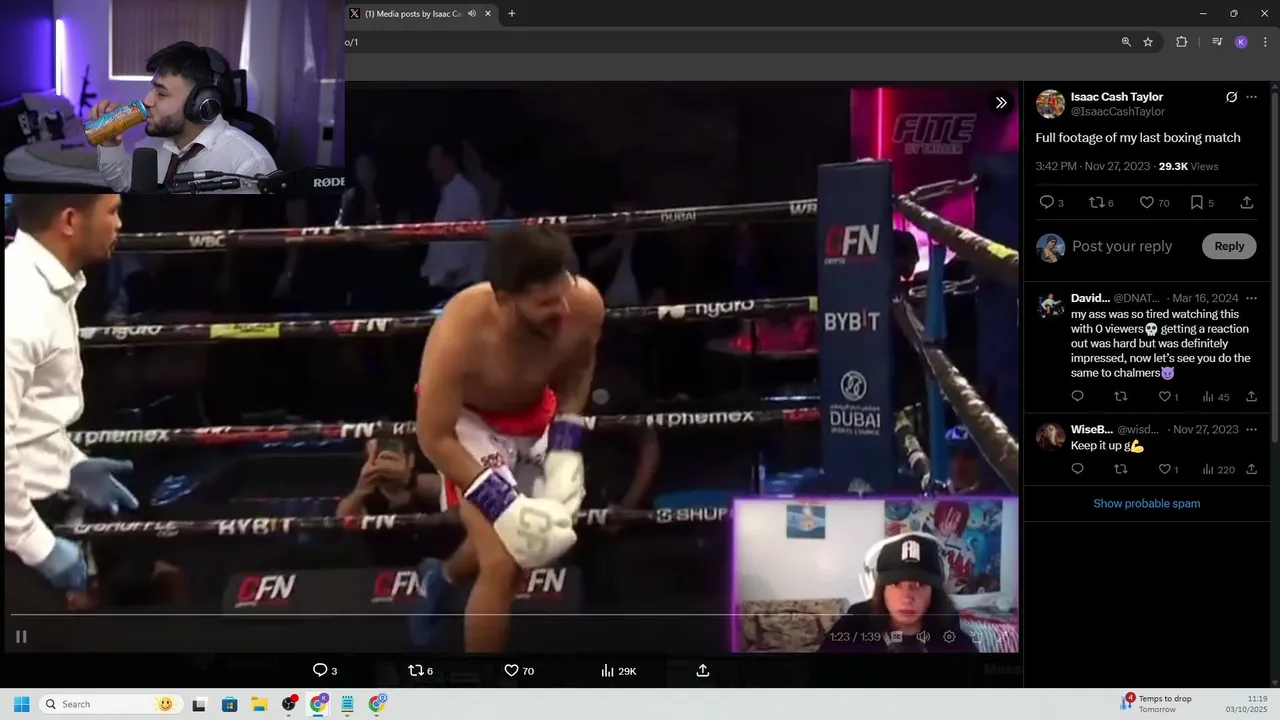Switch the video player to fullscreen
1280x720 pixels.
1002,636
